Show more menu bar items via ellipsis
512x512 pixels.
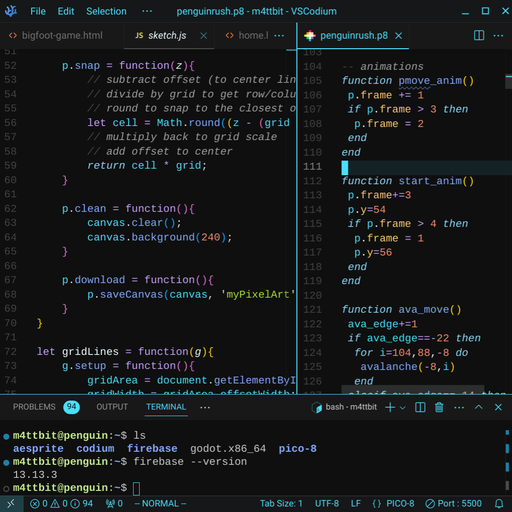147,11
